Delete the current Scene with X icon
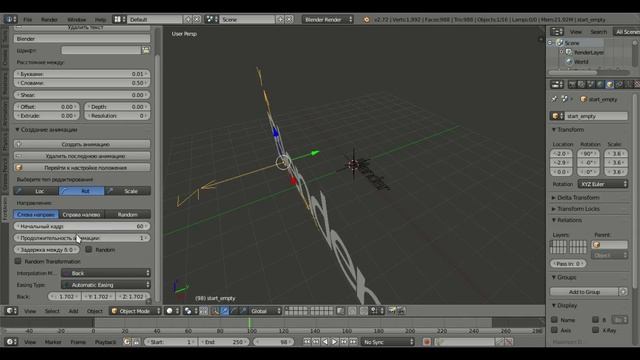 (289, 19)
